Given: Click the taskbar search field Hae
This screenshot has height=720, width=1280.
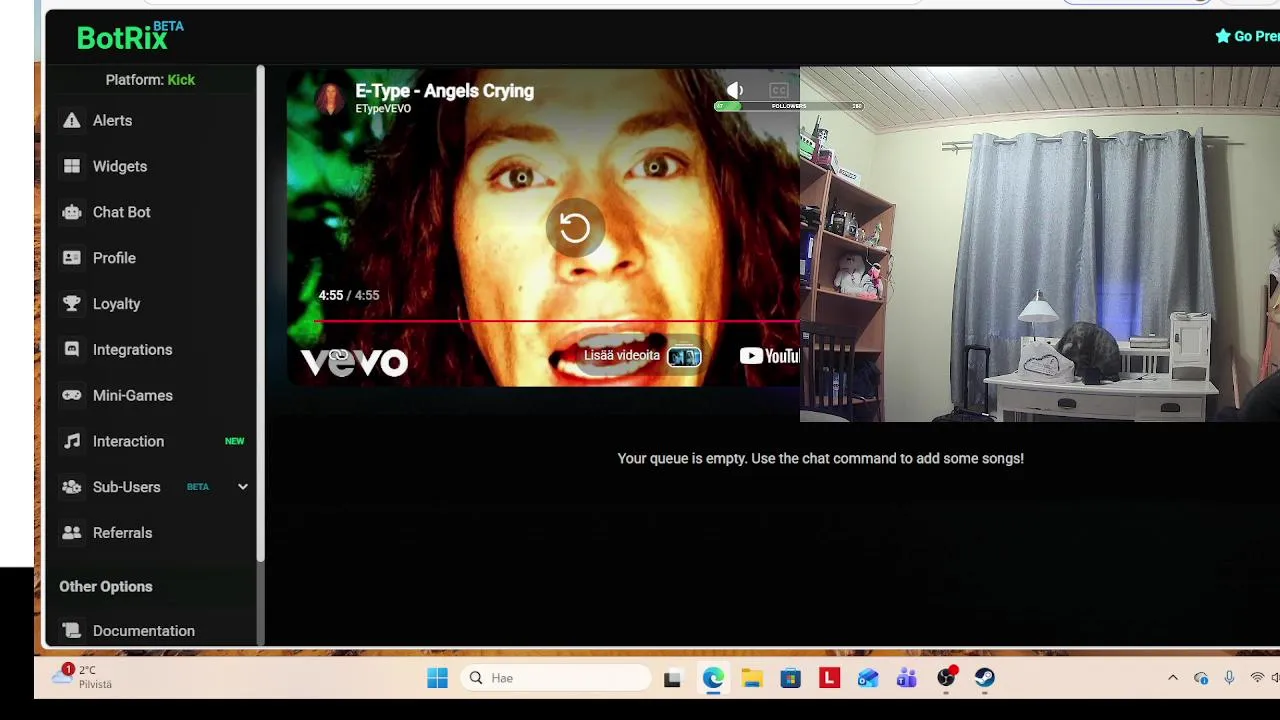Looking at the screenshot, I should pyautogui.click(x=557, y=678).
